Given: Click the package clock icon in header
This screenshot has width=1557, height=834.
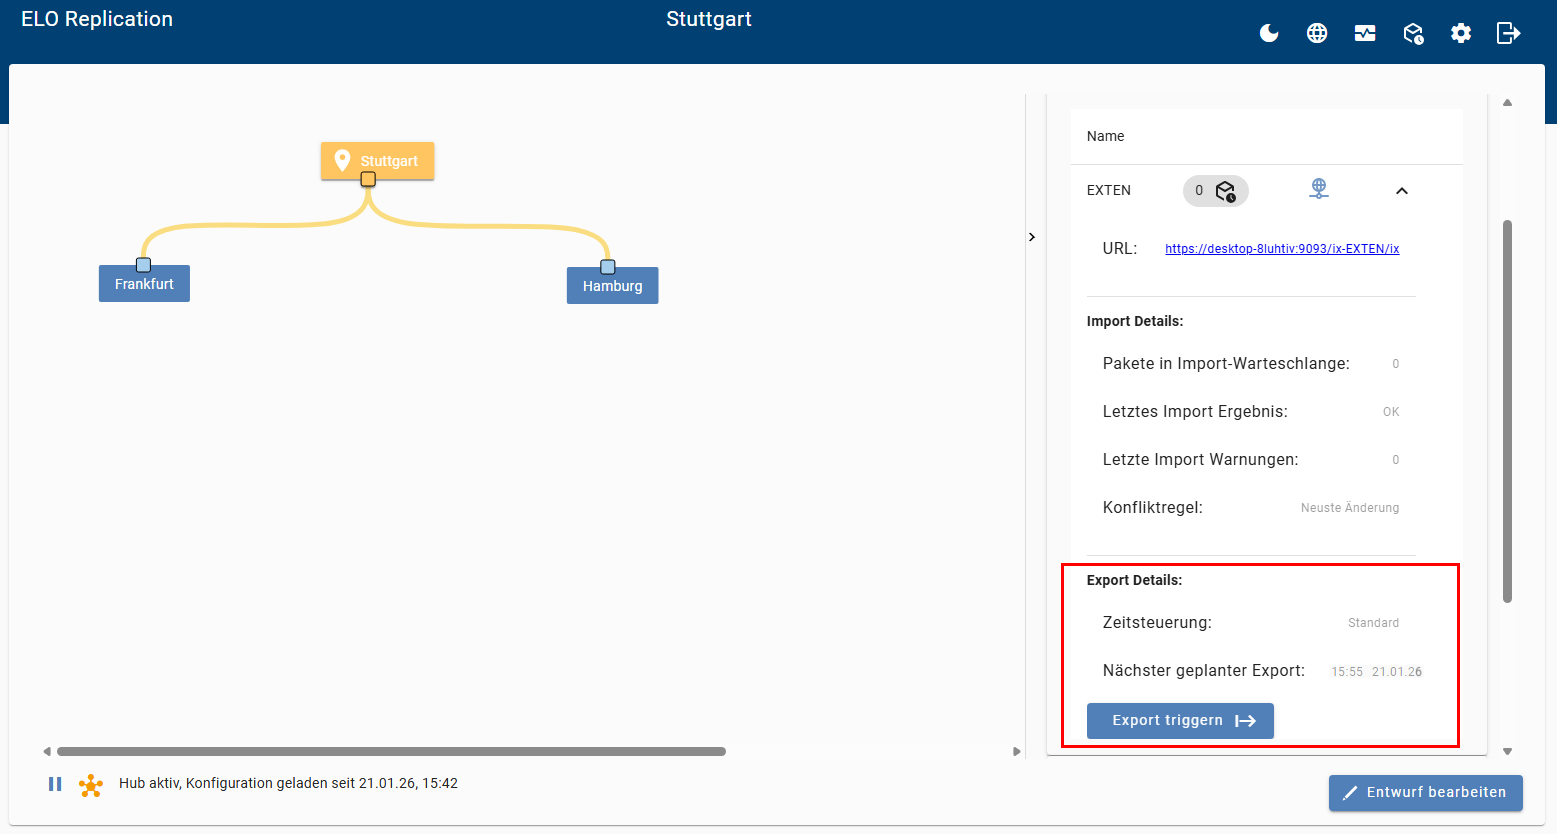Looking at the screenshot, I should pyautogui.click(x=1413, y=33).
